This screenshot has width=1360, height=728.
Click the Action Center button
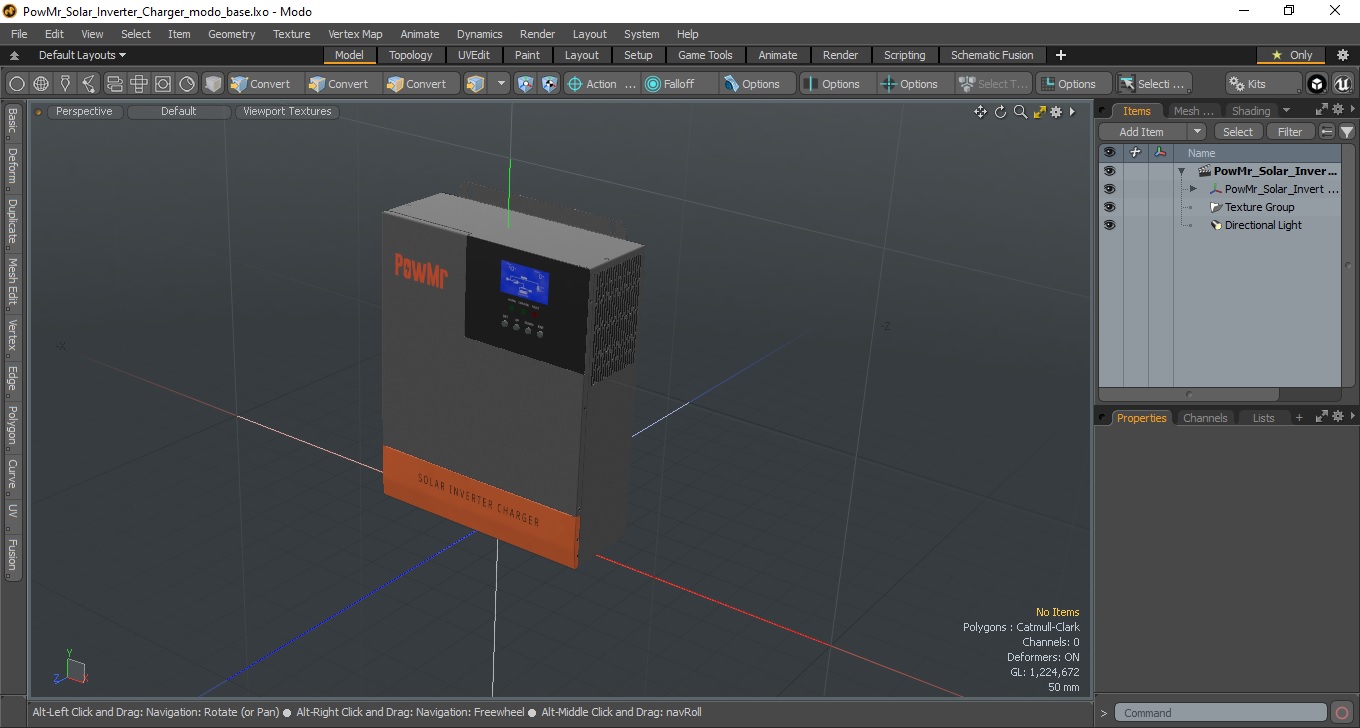coord(601,84)
